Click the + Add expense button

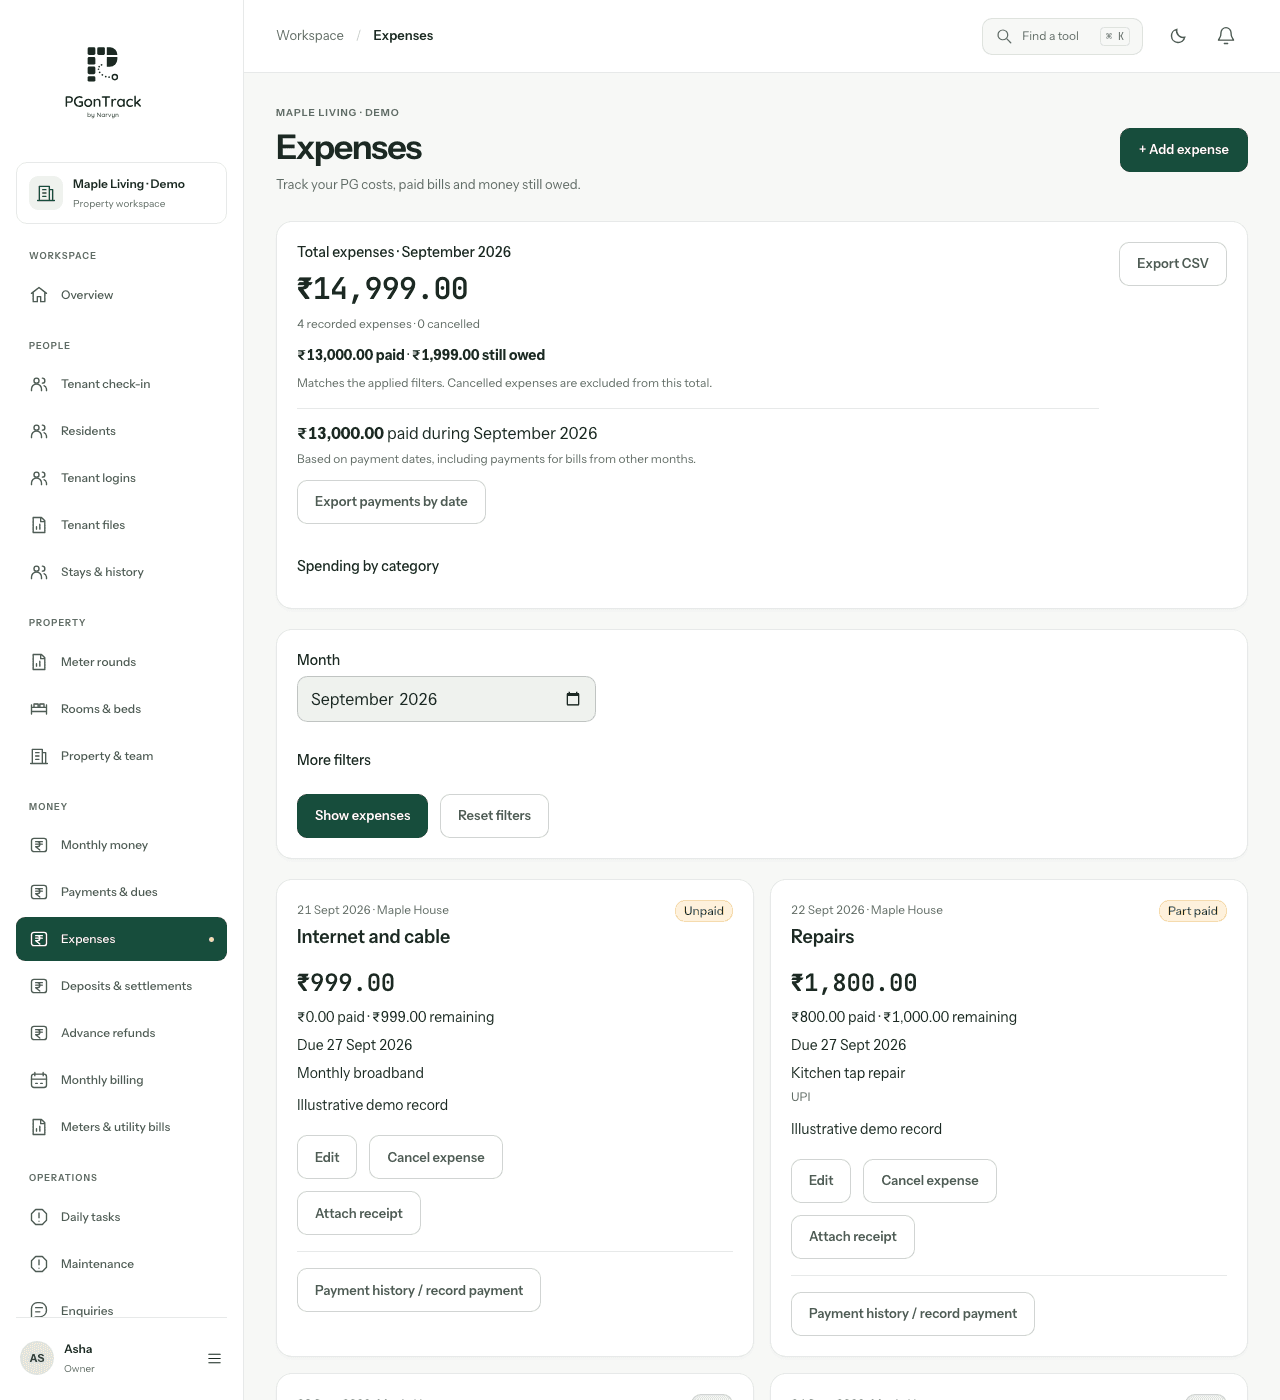1184,150
